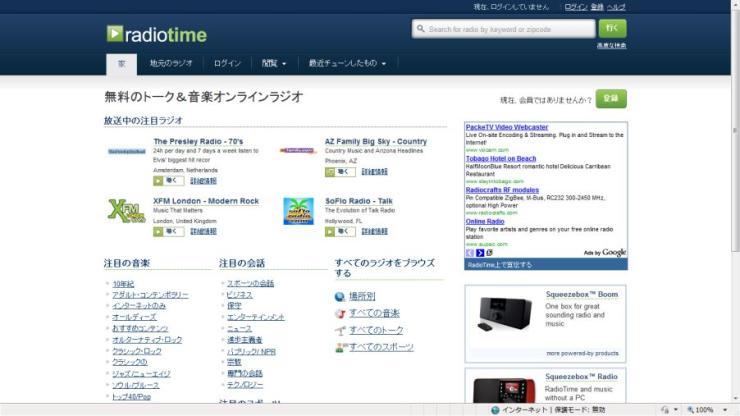Click the SoFlo Radio palm tree logo

(298, 211)
